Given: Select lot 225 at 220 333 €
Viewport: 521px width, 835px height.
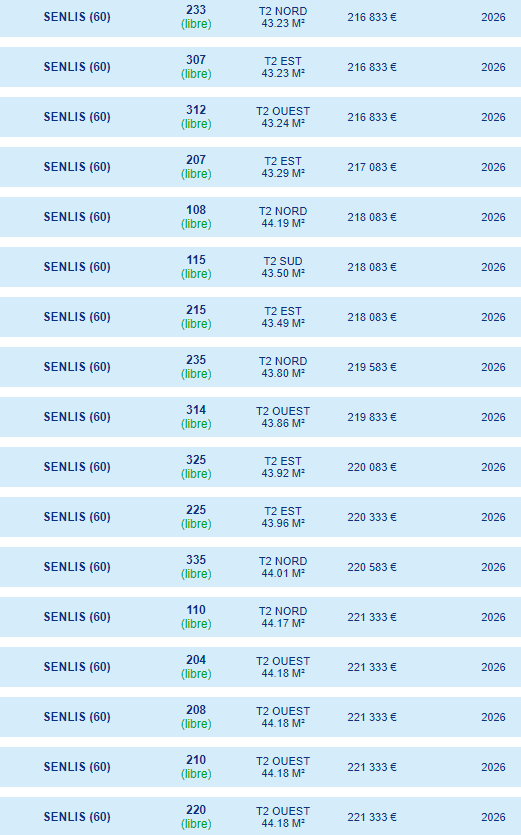Looking at the screenshot, I should point(260,517).
